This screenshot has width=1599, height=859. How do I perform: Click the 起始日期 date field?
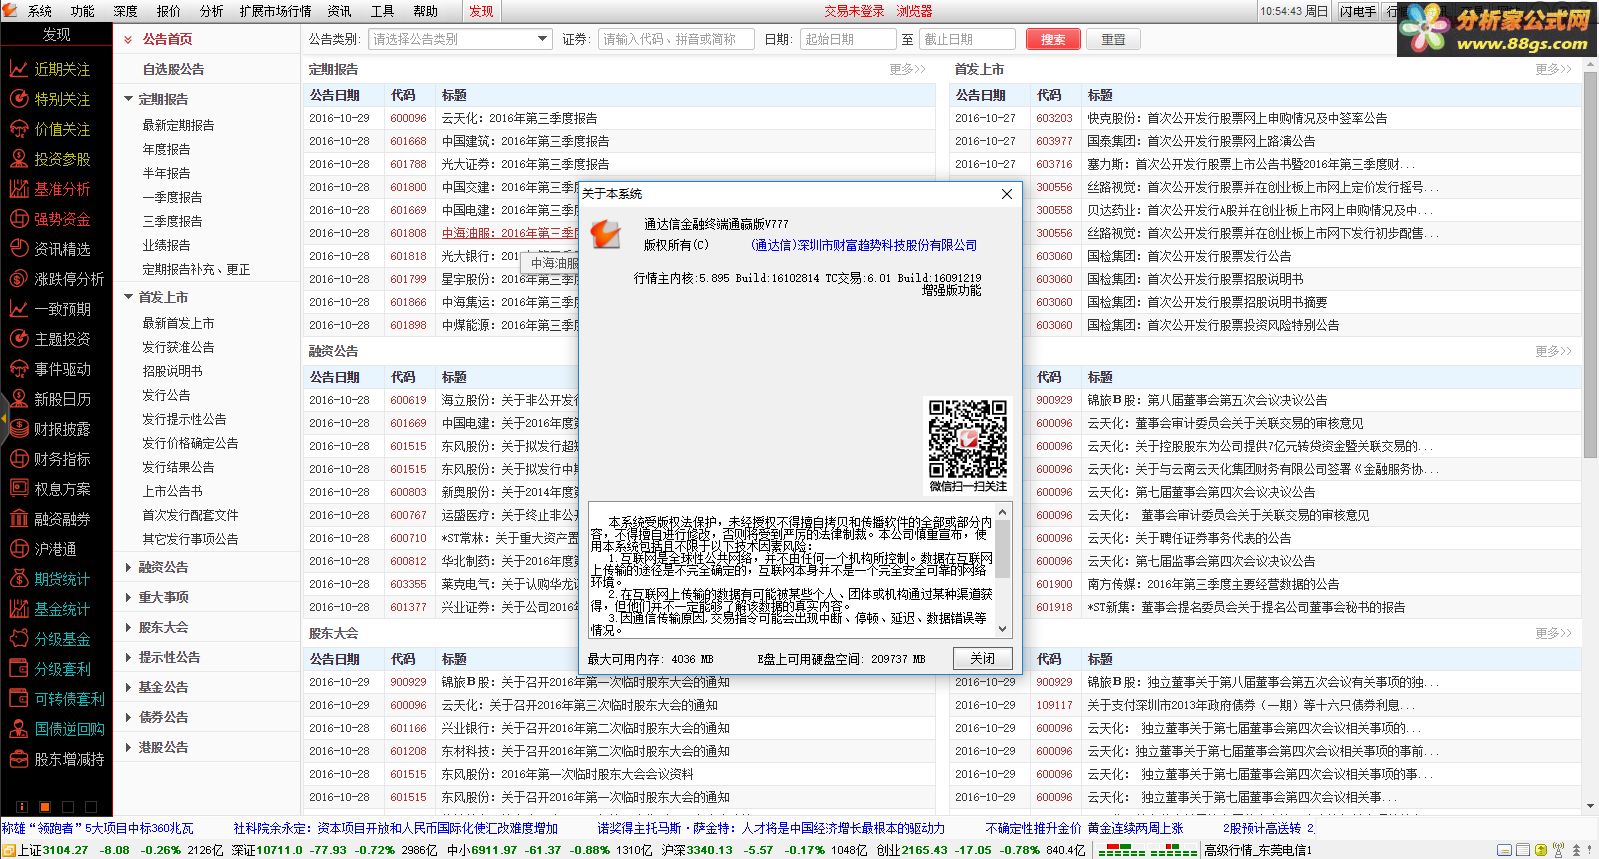(x=848, y=39)
